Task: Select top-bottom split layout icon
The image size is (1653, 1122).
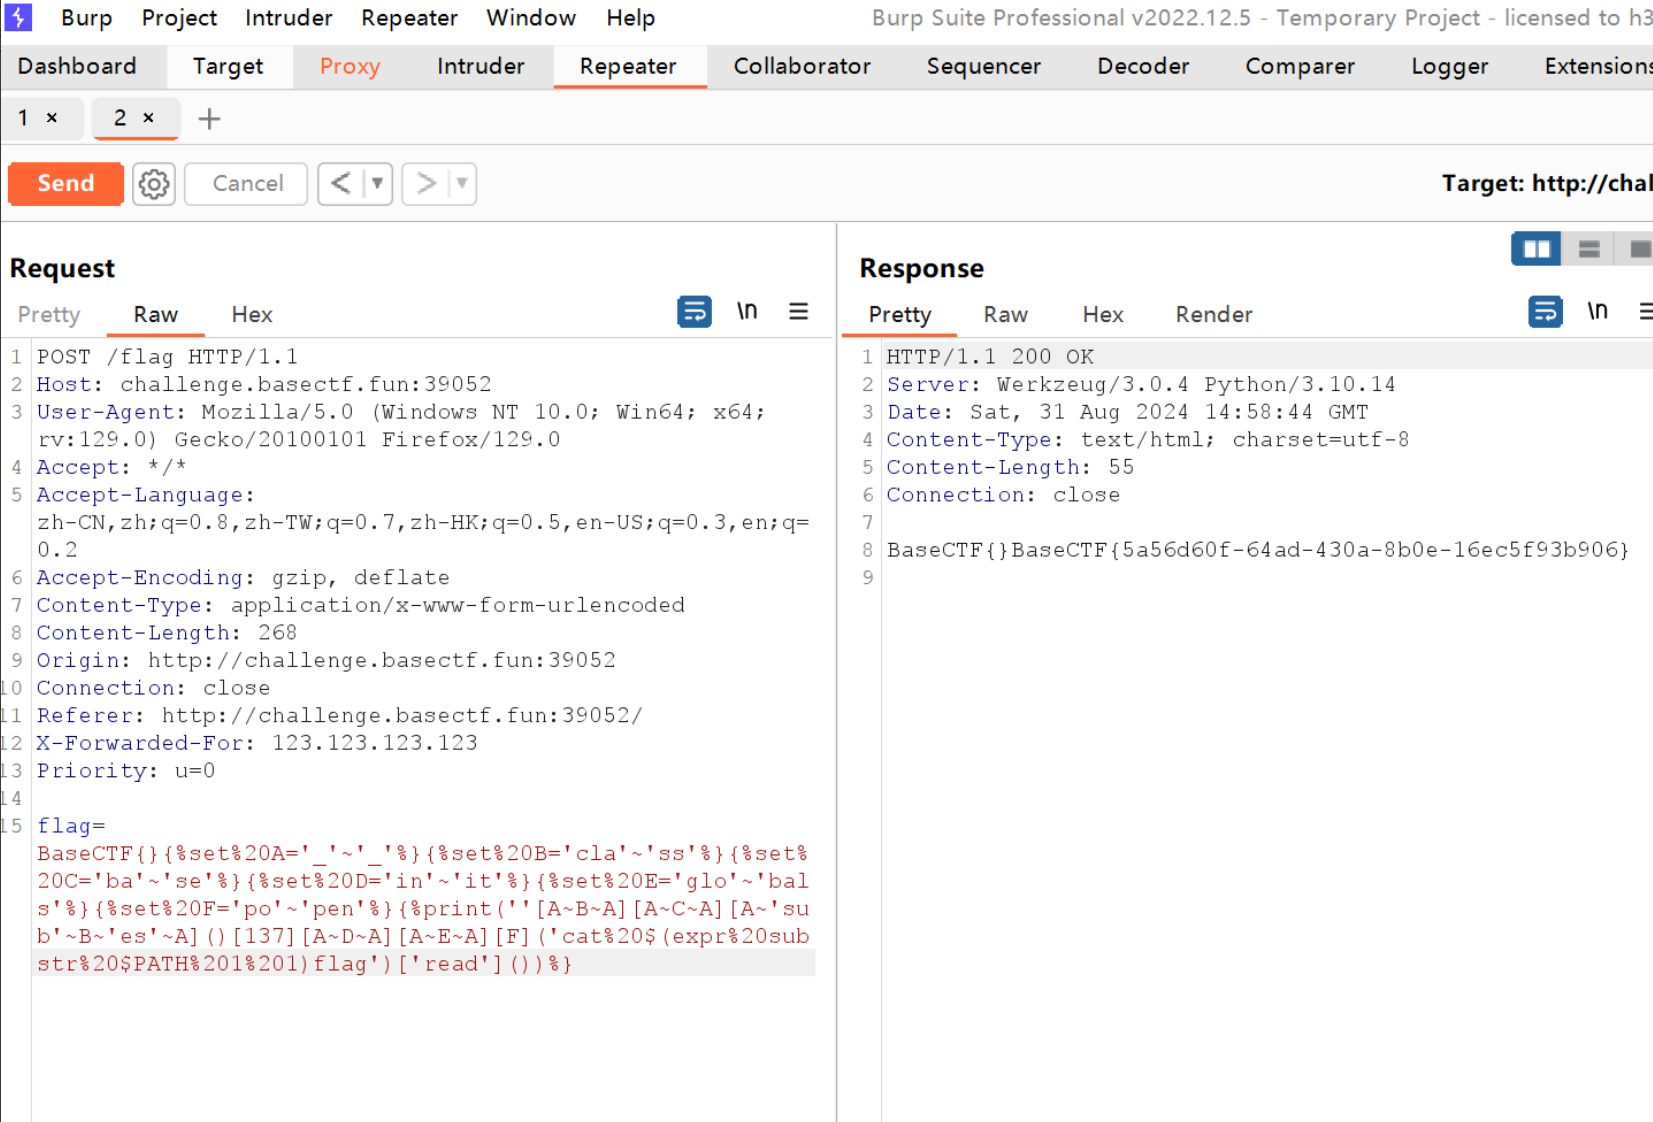Action: pyautogui.click(x=1589, y=249)
